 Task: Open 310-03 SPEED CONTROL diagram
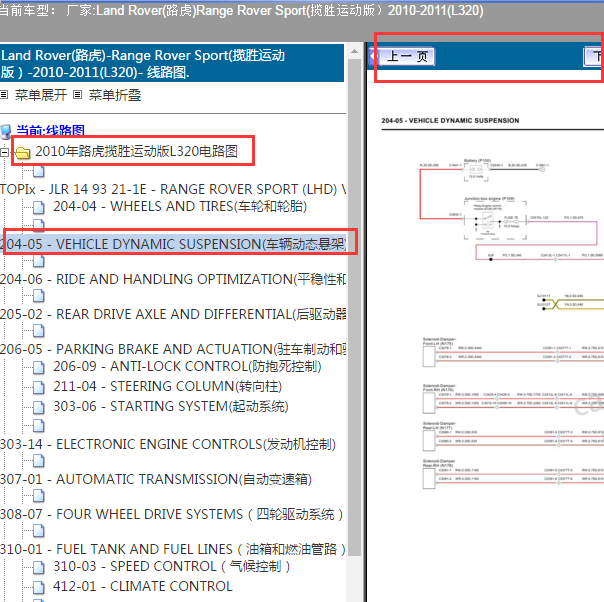[x=171, y=567]
